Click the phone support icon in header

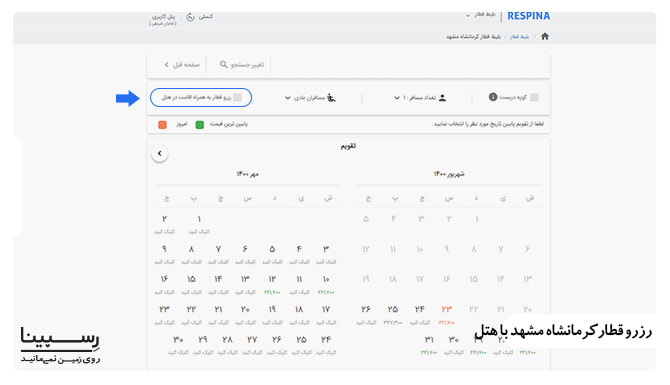pos(190,17)
